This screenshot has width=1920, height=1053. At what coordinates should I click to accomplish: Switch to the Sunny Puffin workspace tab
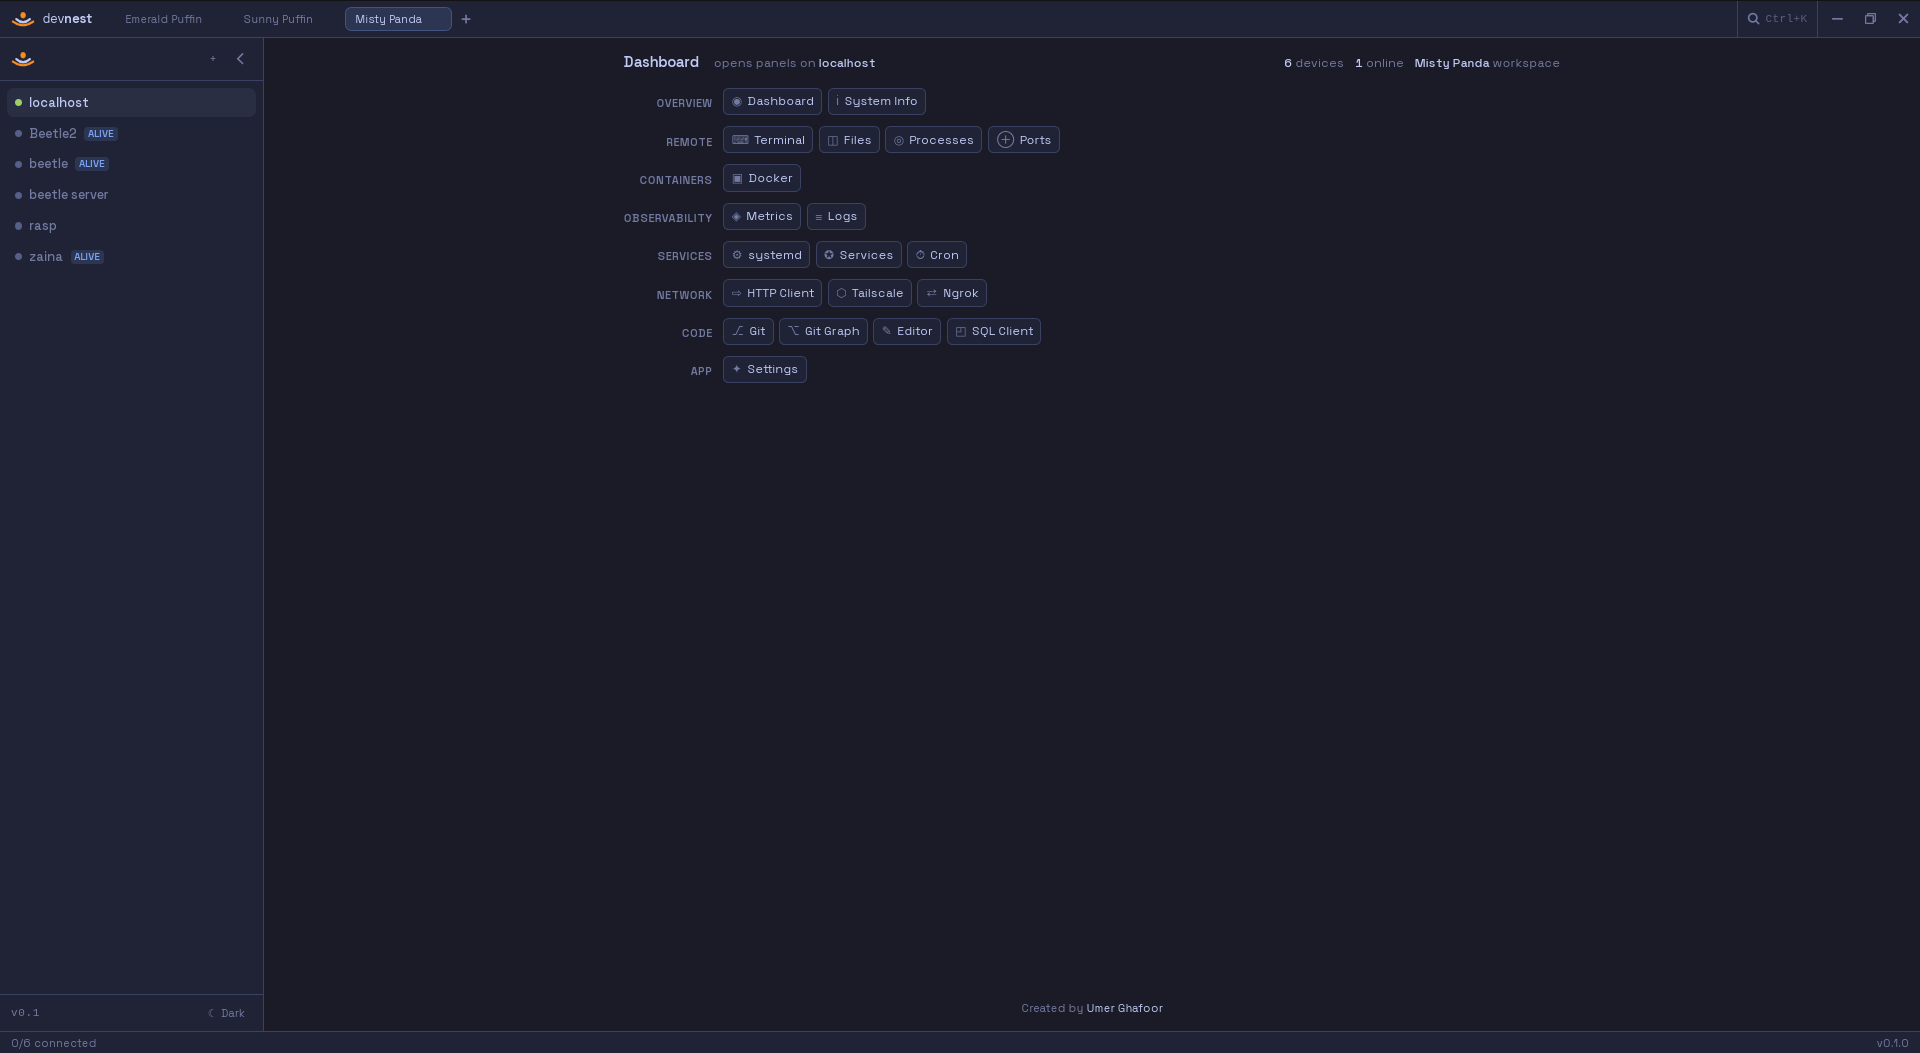pyautogui.click(x=278, y=19)
